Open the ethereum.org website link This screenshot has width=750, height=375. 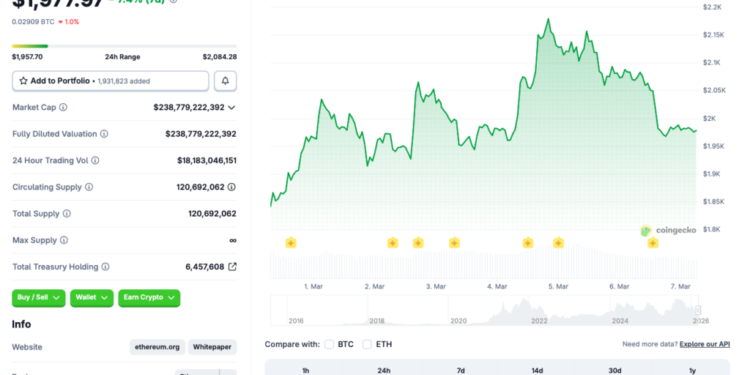click(157, 347)
